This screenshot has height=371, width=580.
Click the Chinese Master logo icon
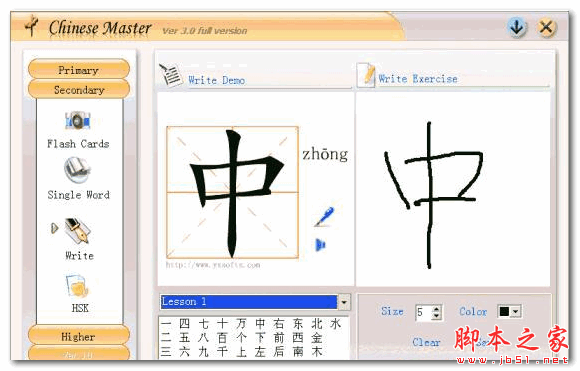(32, 26)
